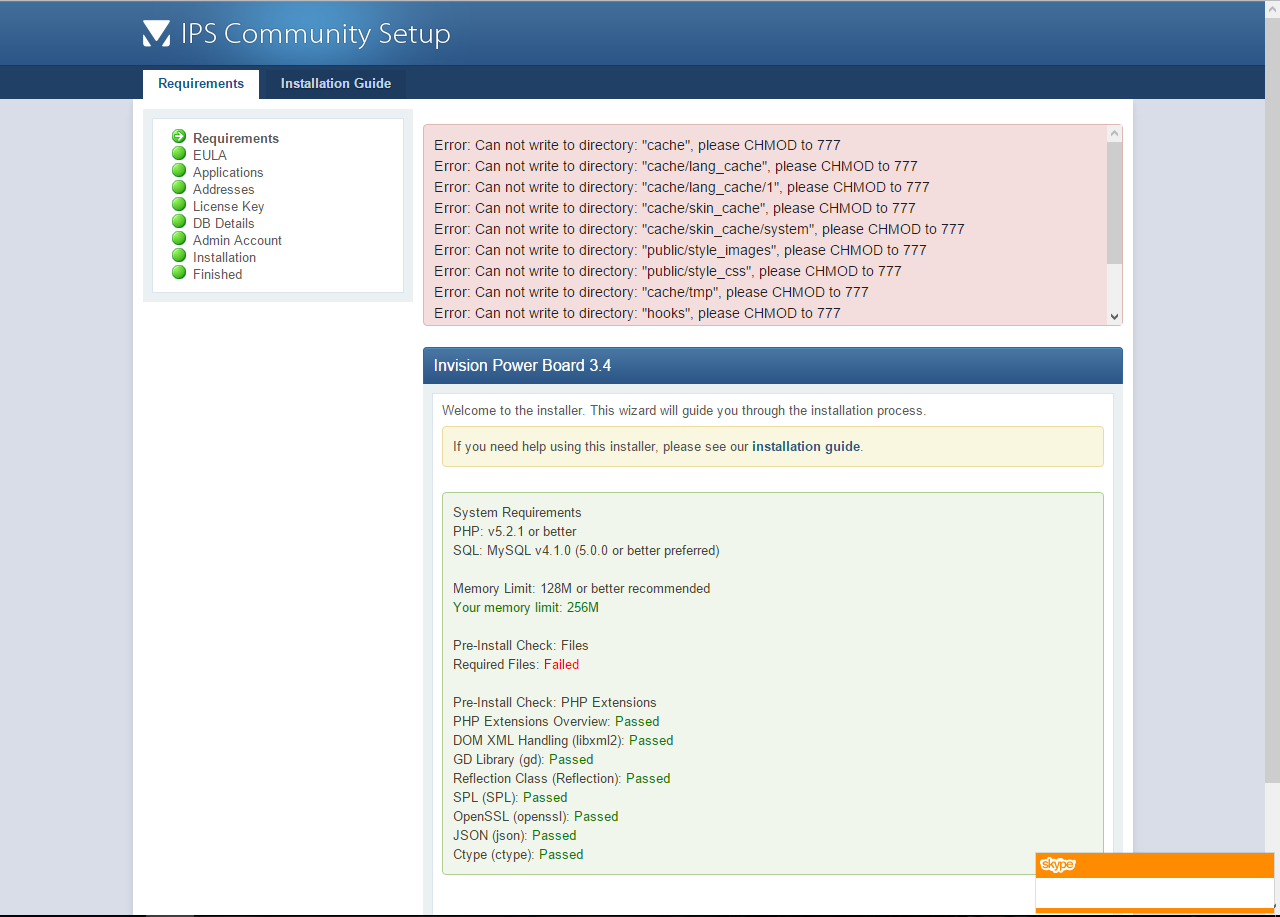
Task: Select the error line for "cache/lang_cache/1"
Action: [x=682, y=187]
